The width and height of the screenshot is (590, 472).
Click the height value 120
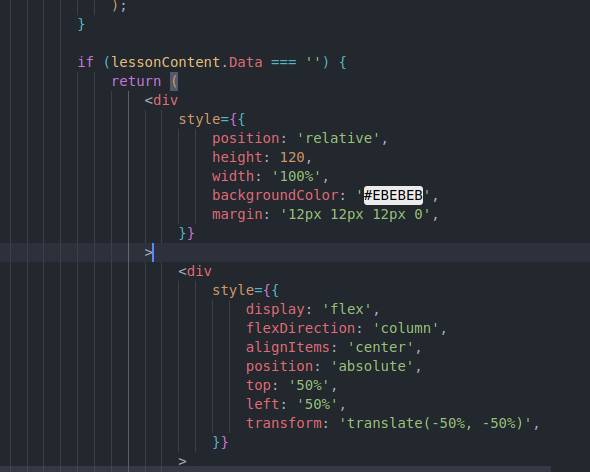[292, 157]
